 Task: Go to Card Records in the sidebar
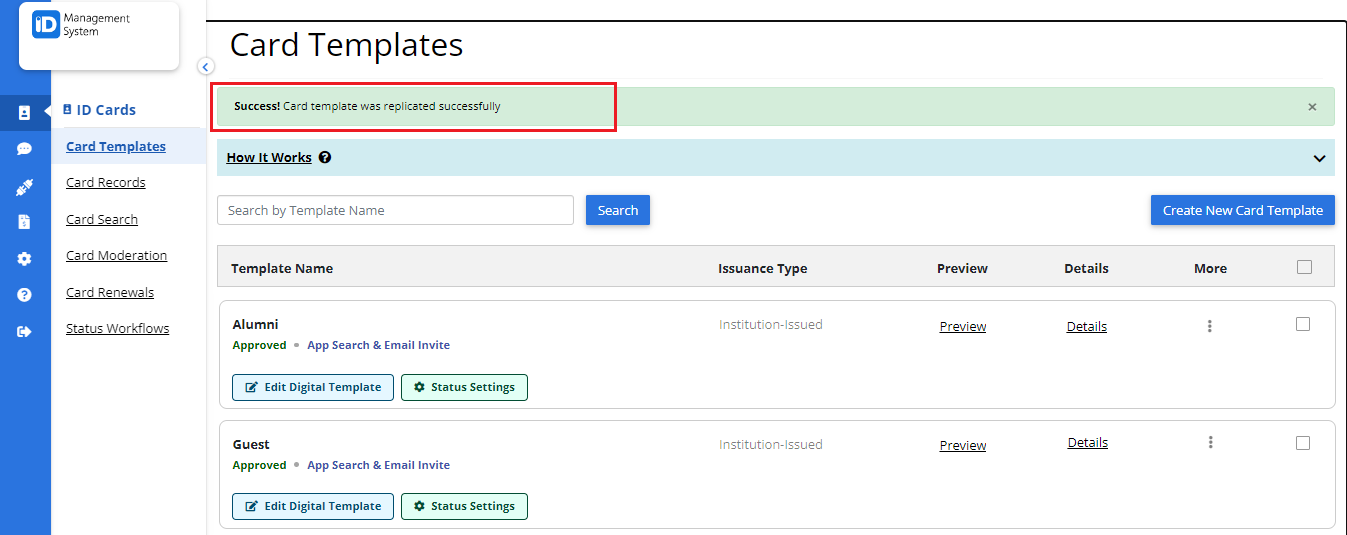click(106, 183)
